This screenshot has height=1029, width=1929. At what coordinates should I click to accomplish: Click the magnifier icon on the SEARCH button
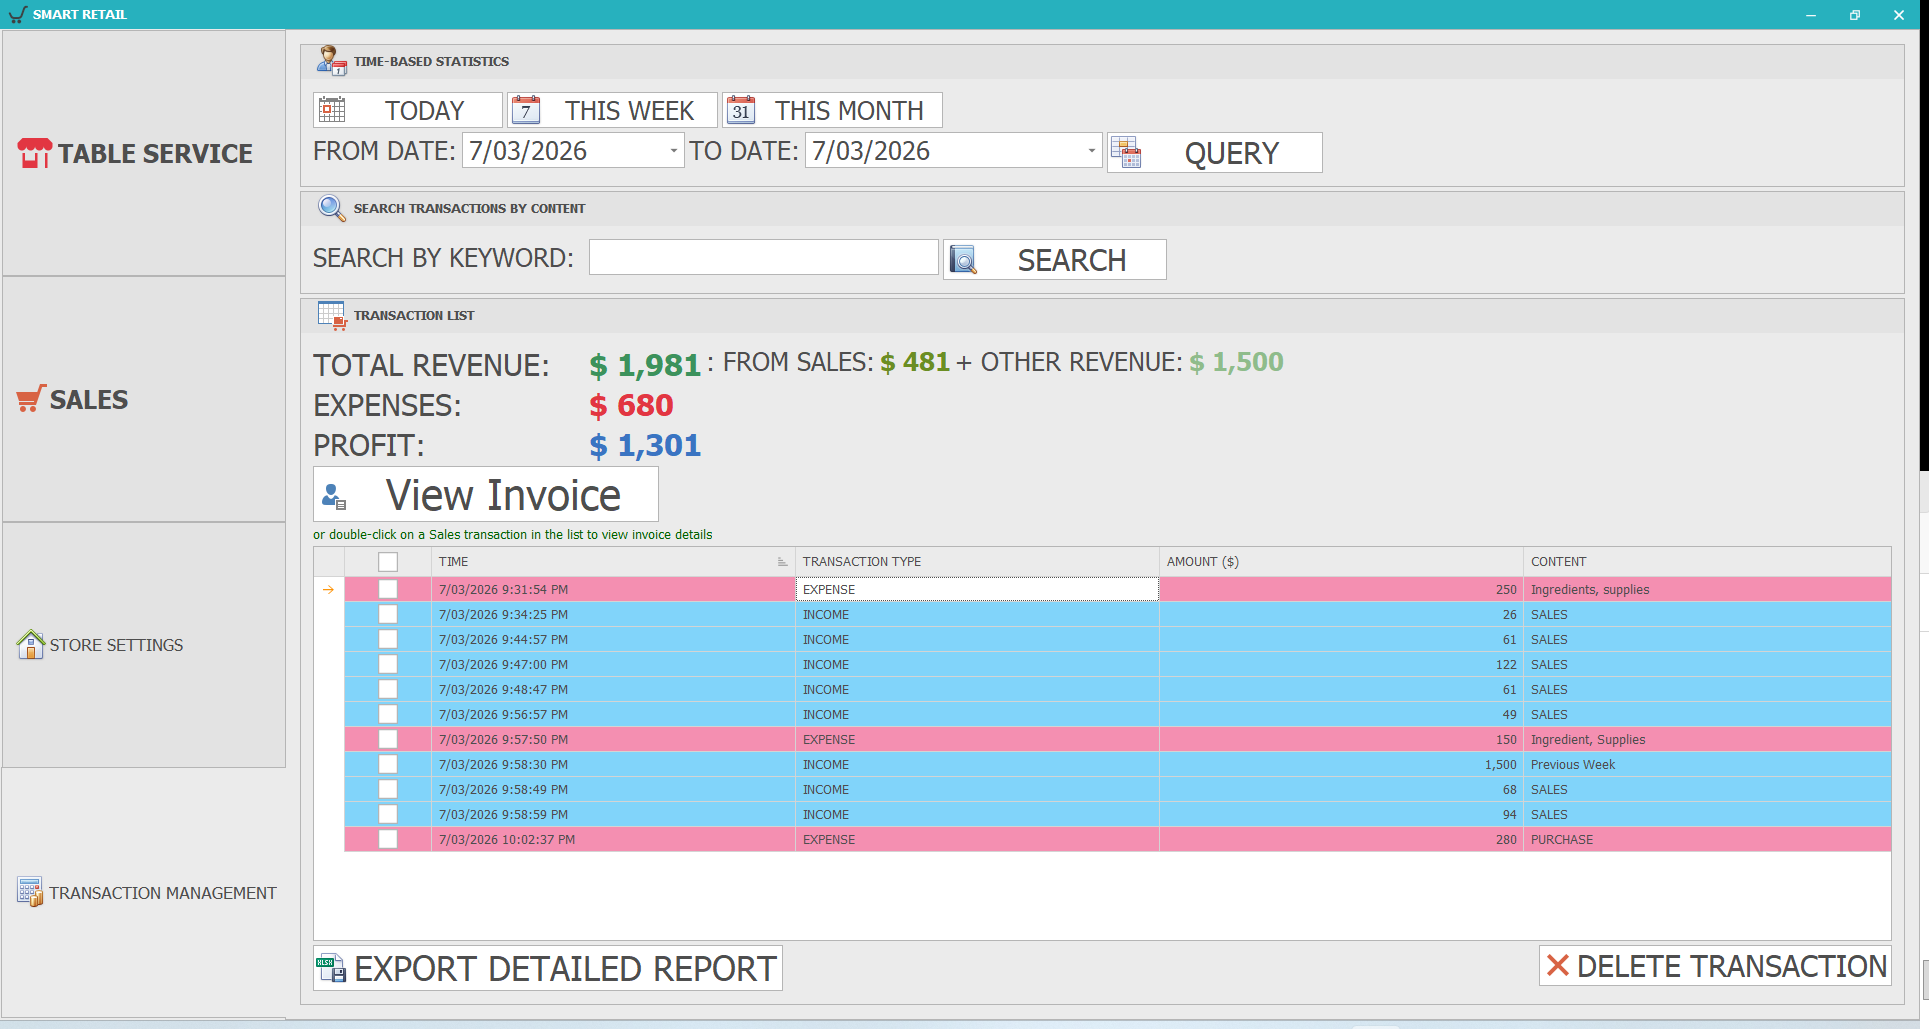tap(964, 259)
